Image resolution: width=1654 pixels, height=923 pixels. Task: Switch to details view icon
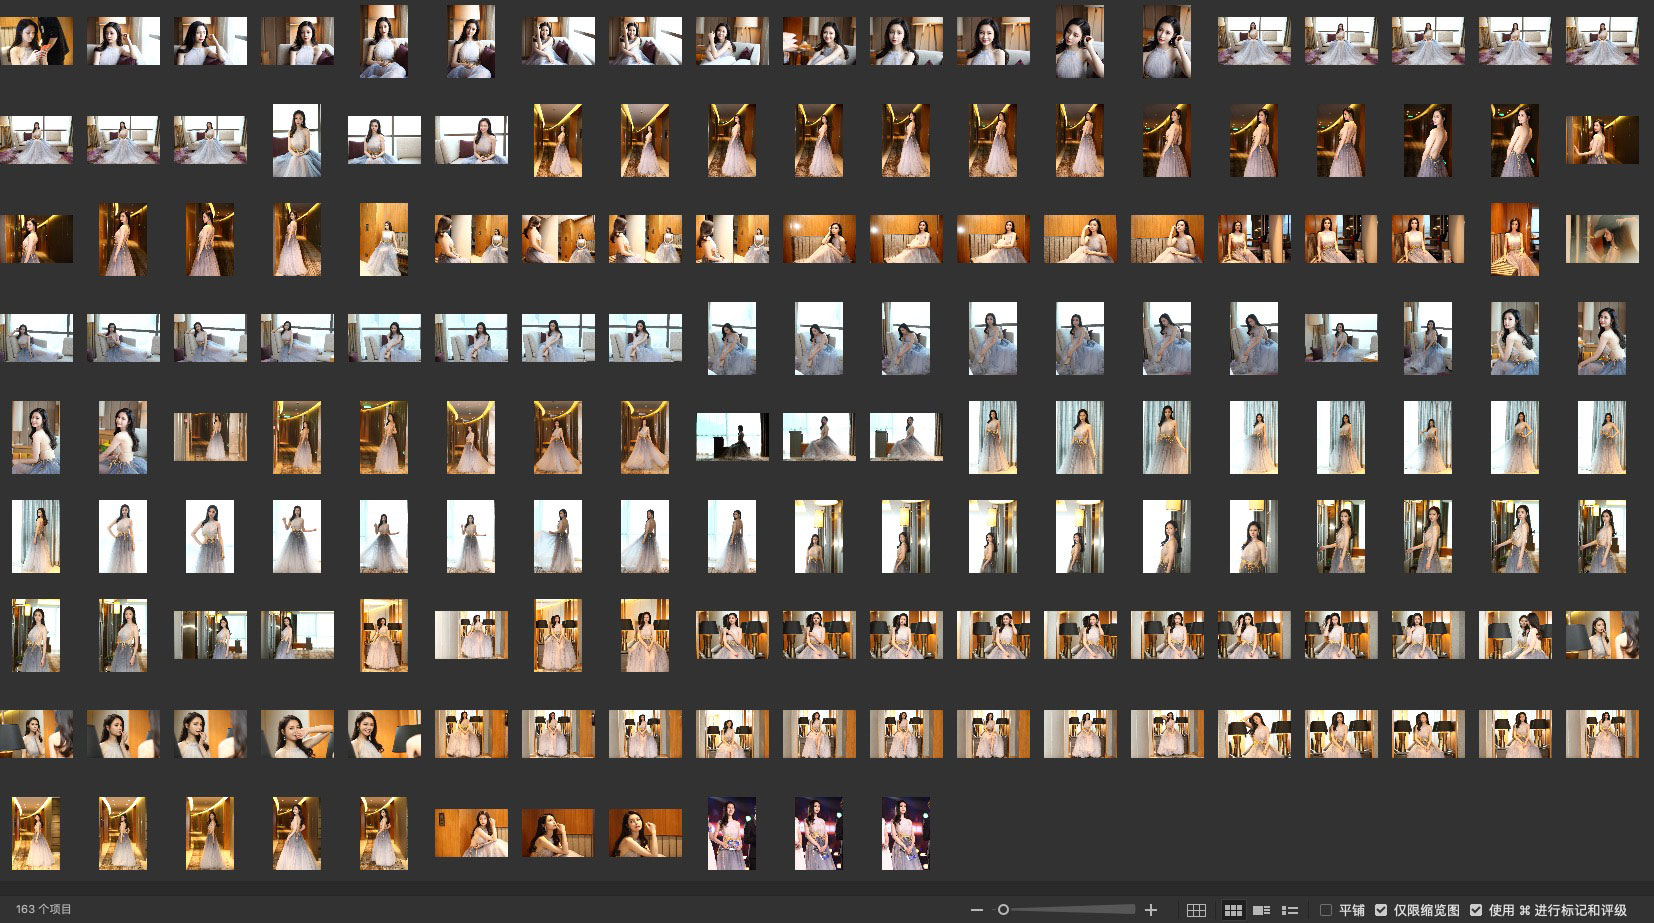pyautogui.click(x=1262, y=910)
